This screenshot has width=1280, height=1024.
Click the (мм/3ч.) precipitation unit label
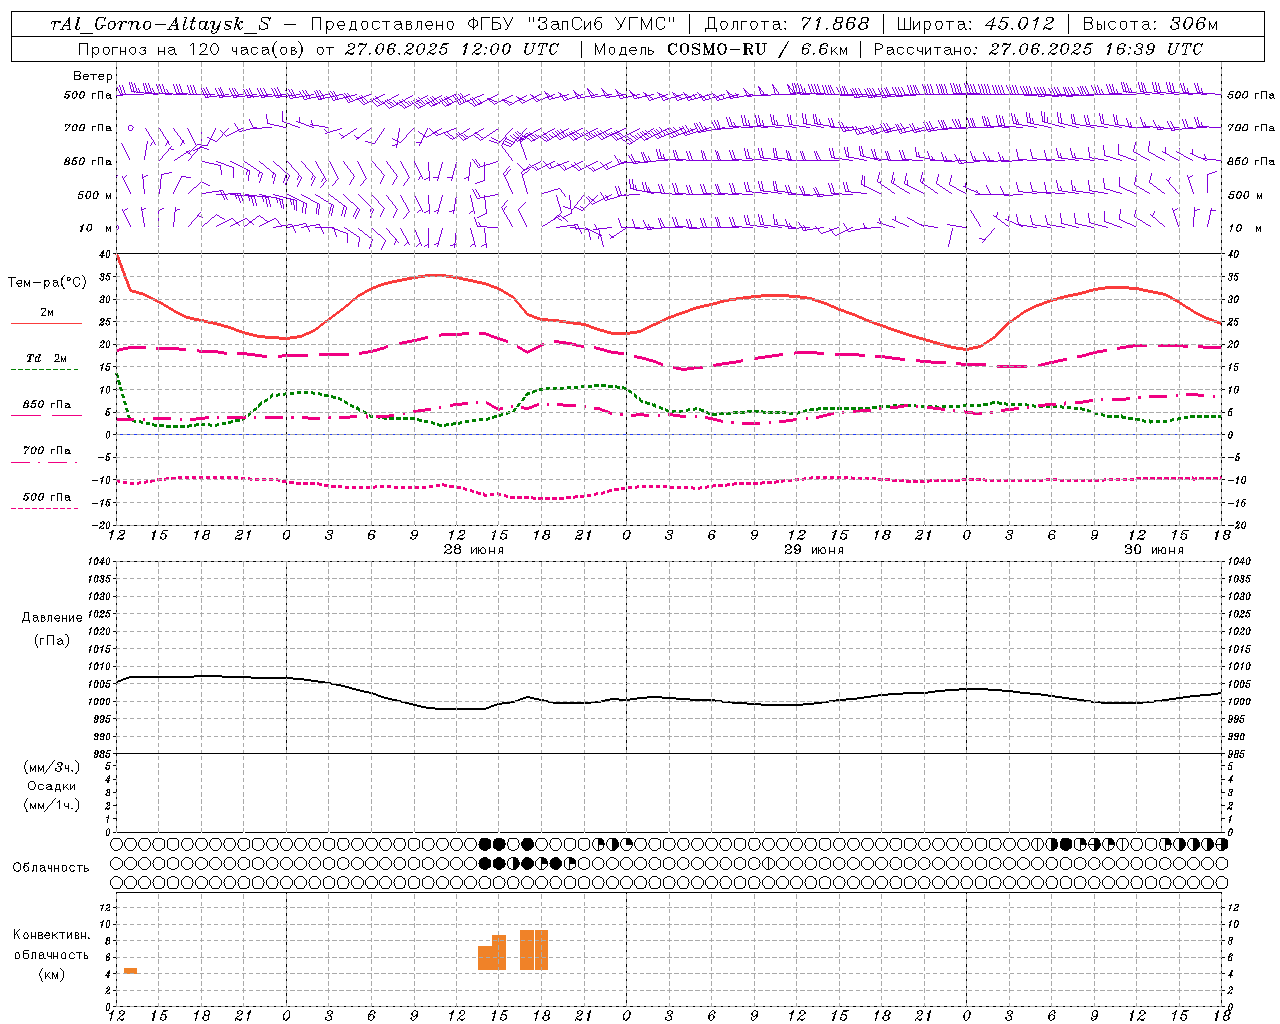click(x=52, y=767)
